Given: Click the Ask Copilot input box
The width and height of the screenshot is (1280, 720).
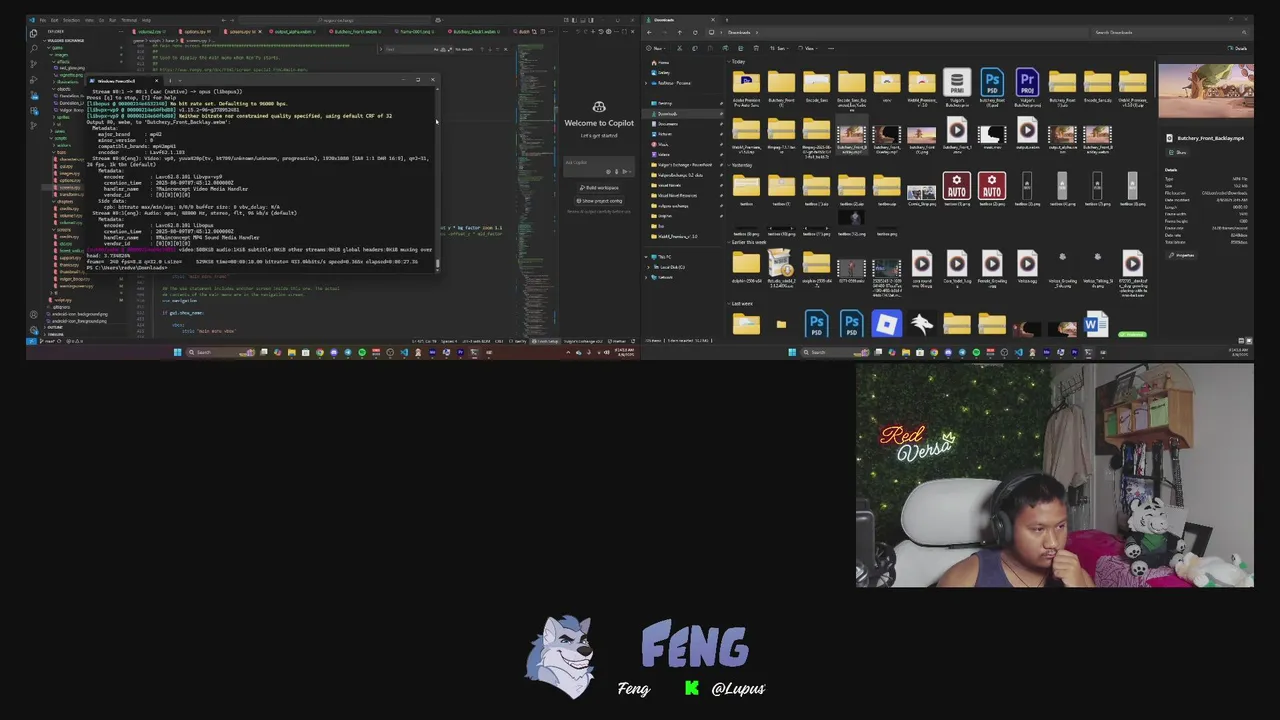Looking at the screenshot, I should click(598, 166).
